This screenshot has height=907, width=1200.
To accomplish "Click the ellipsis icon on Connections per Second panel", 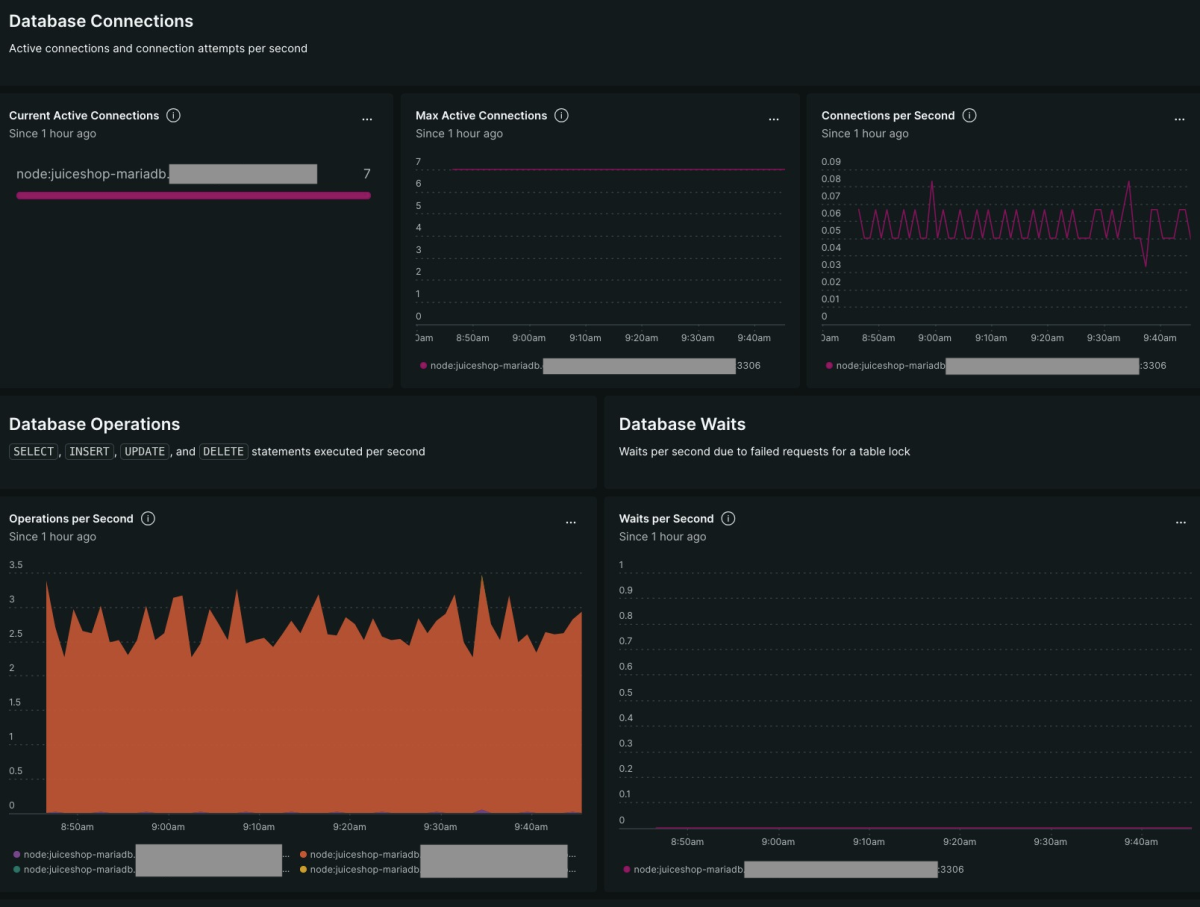I will pos(1179,118).
